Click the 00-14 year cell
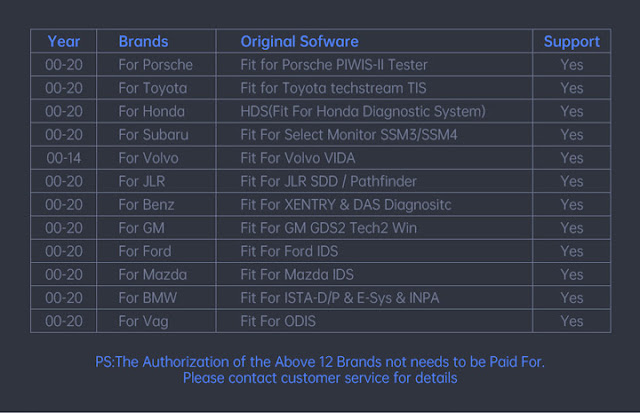The width and height of the screenshot is (640, 413). [x=64, y=158]
